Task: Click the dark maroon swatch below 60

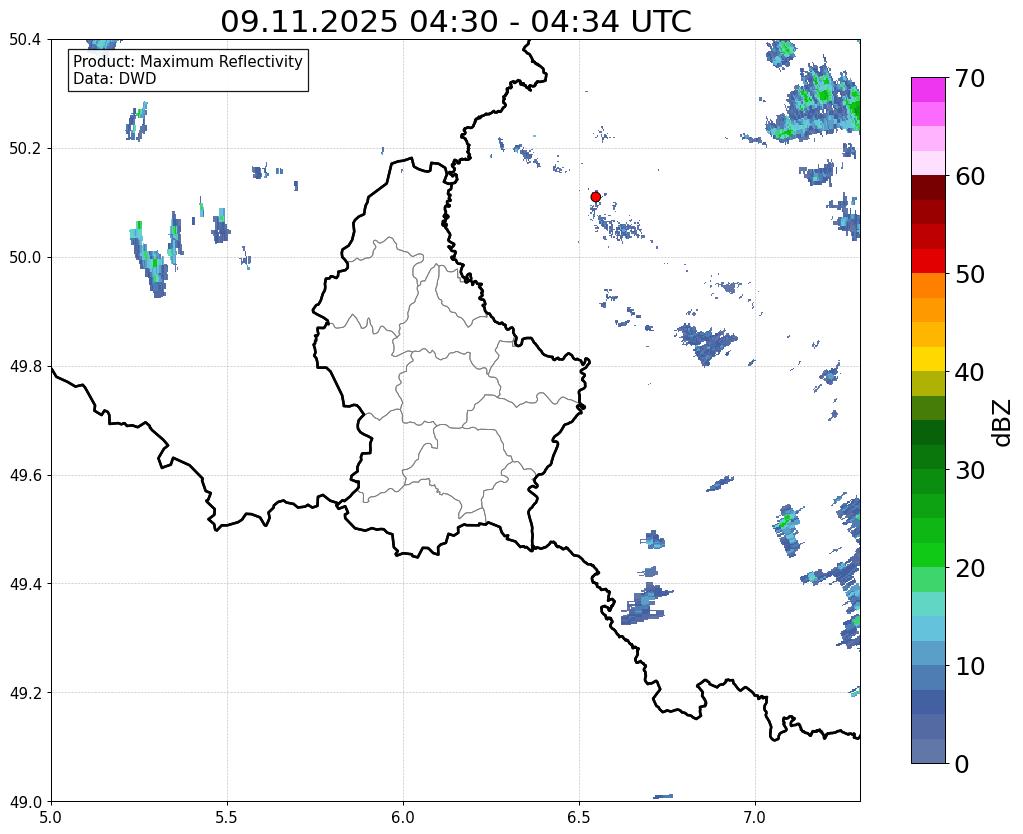Action: pos(928,188)
